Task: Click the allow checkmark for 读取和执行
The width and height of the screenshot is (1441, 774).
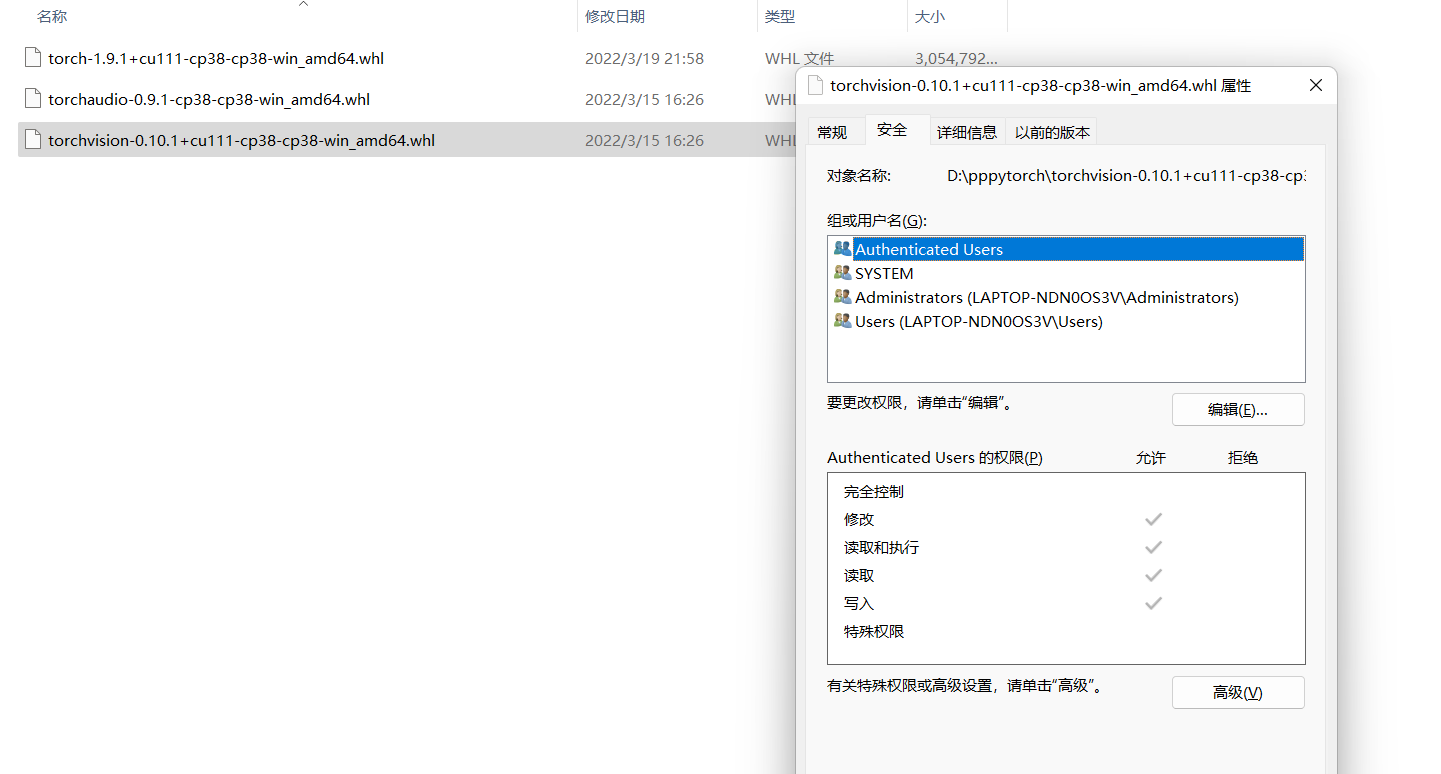Action: click(x=1153, y=548)
